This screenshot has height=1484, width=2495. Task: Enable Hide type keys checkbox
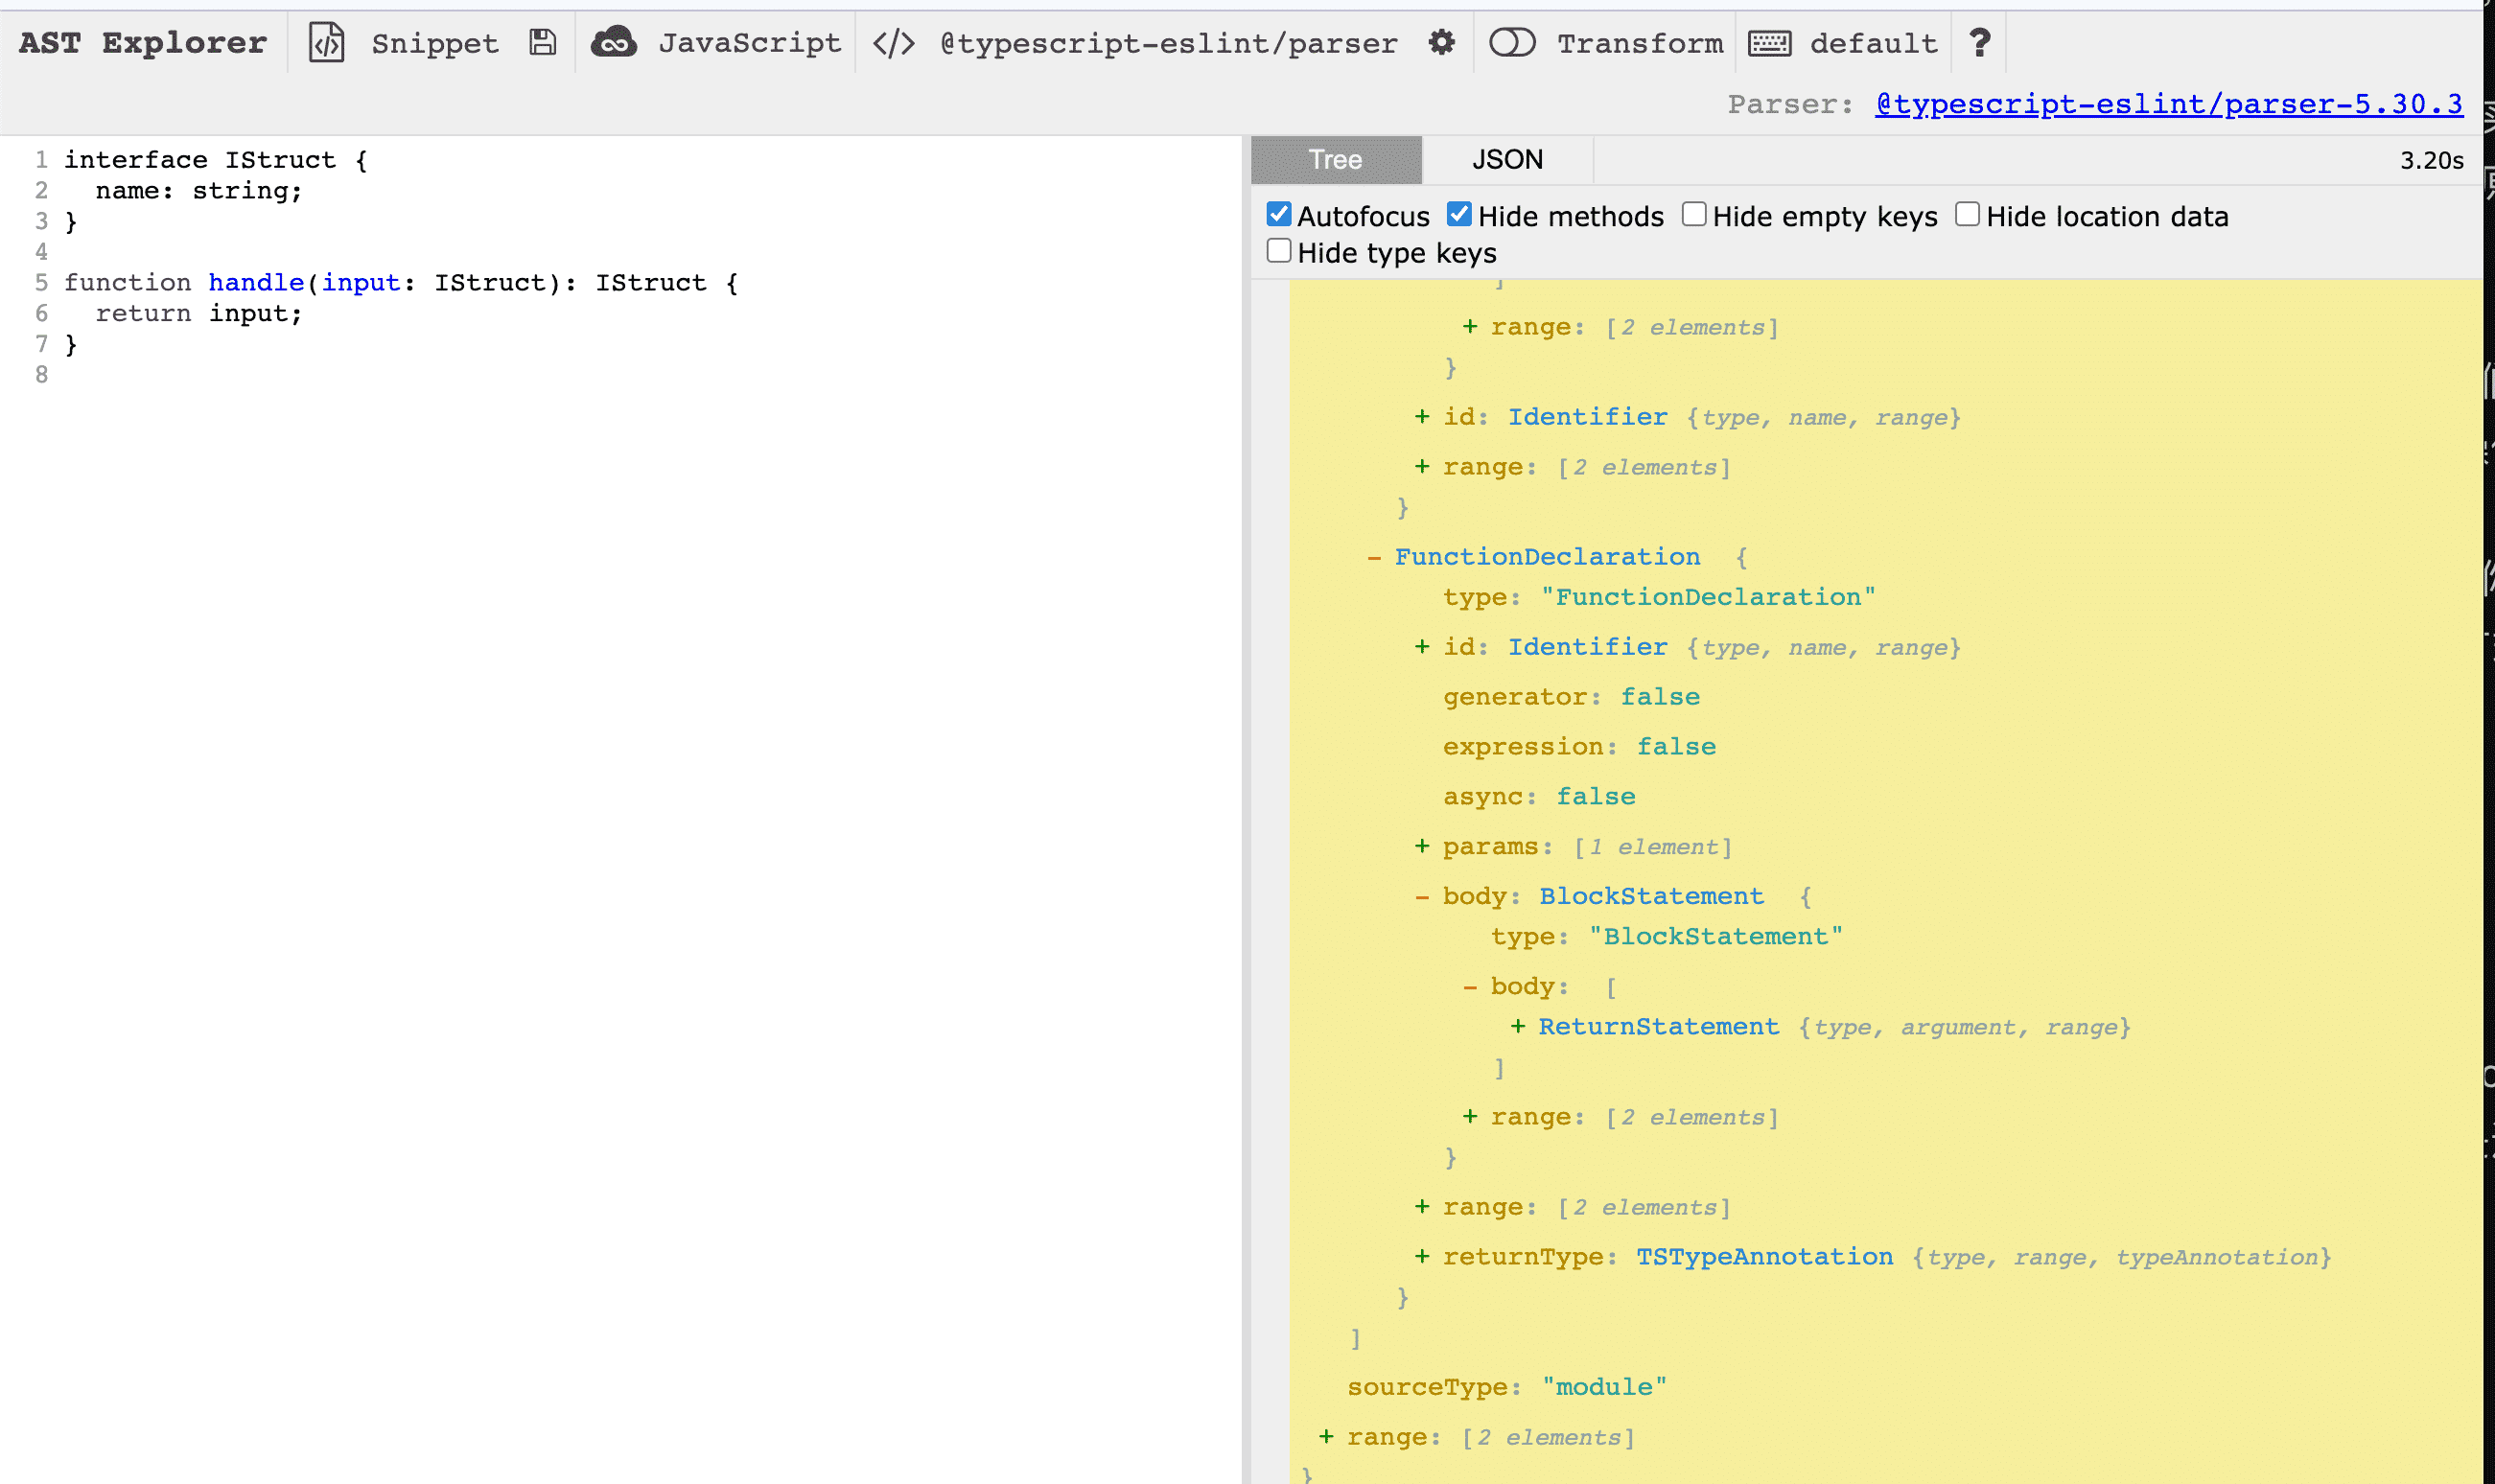(x=1279, y=251)
